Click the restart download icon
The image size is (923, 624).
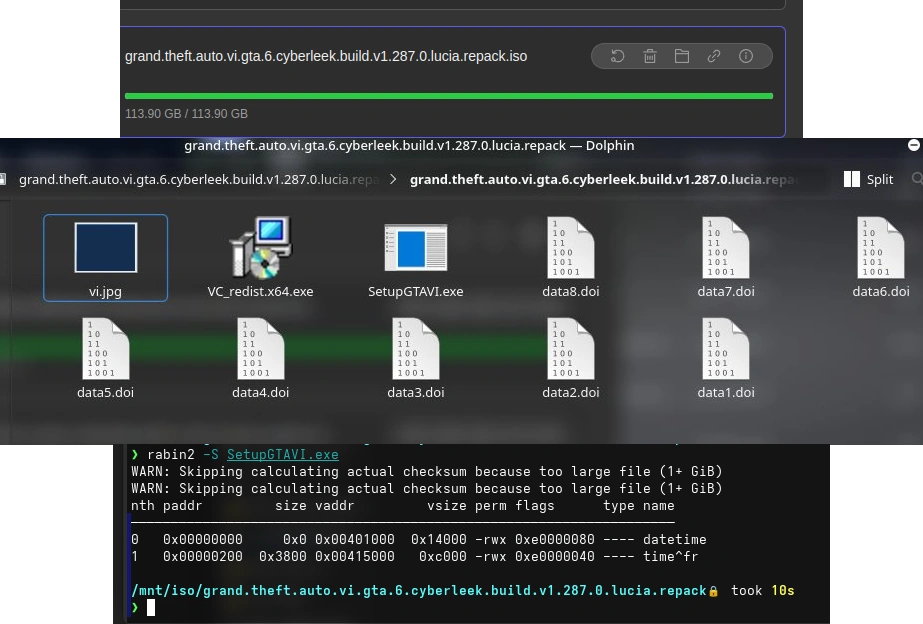click(617, 57)
